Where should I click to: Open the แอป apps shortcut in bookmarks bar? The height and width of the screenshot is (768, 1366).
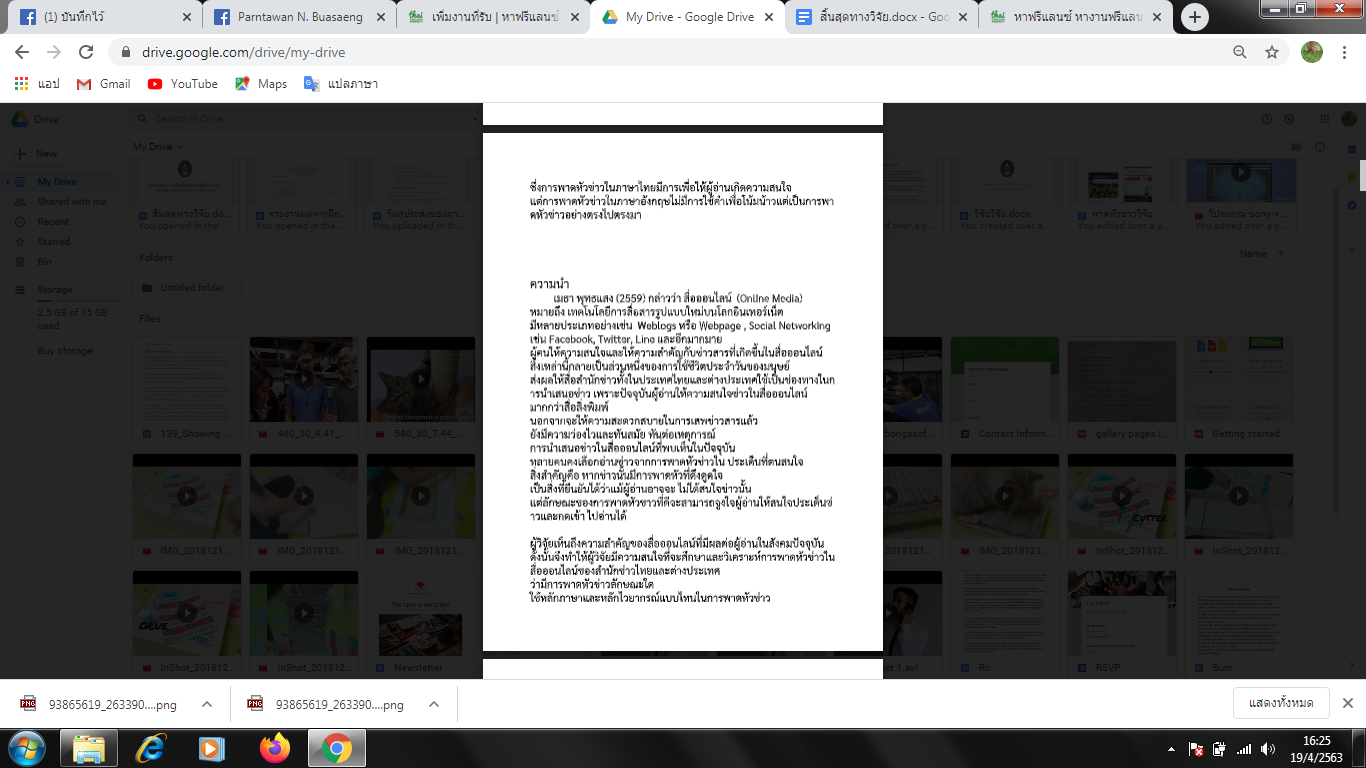pos(37,84)
